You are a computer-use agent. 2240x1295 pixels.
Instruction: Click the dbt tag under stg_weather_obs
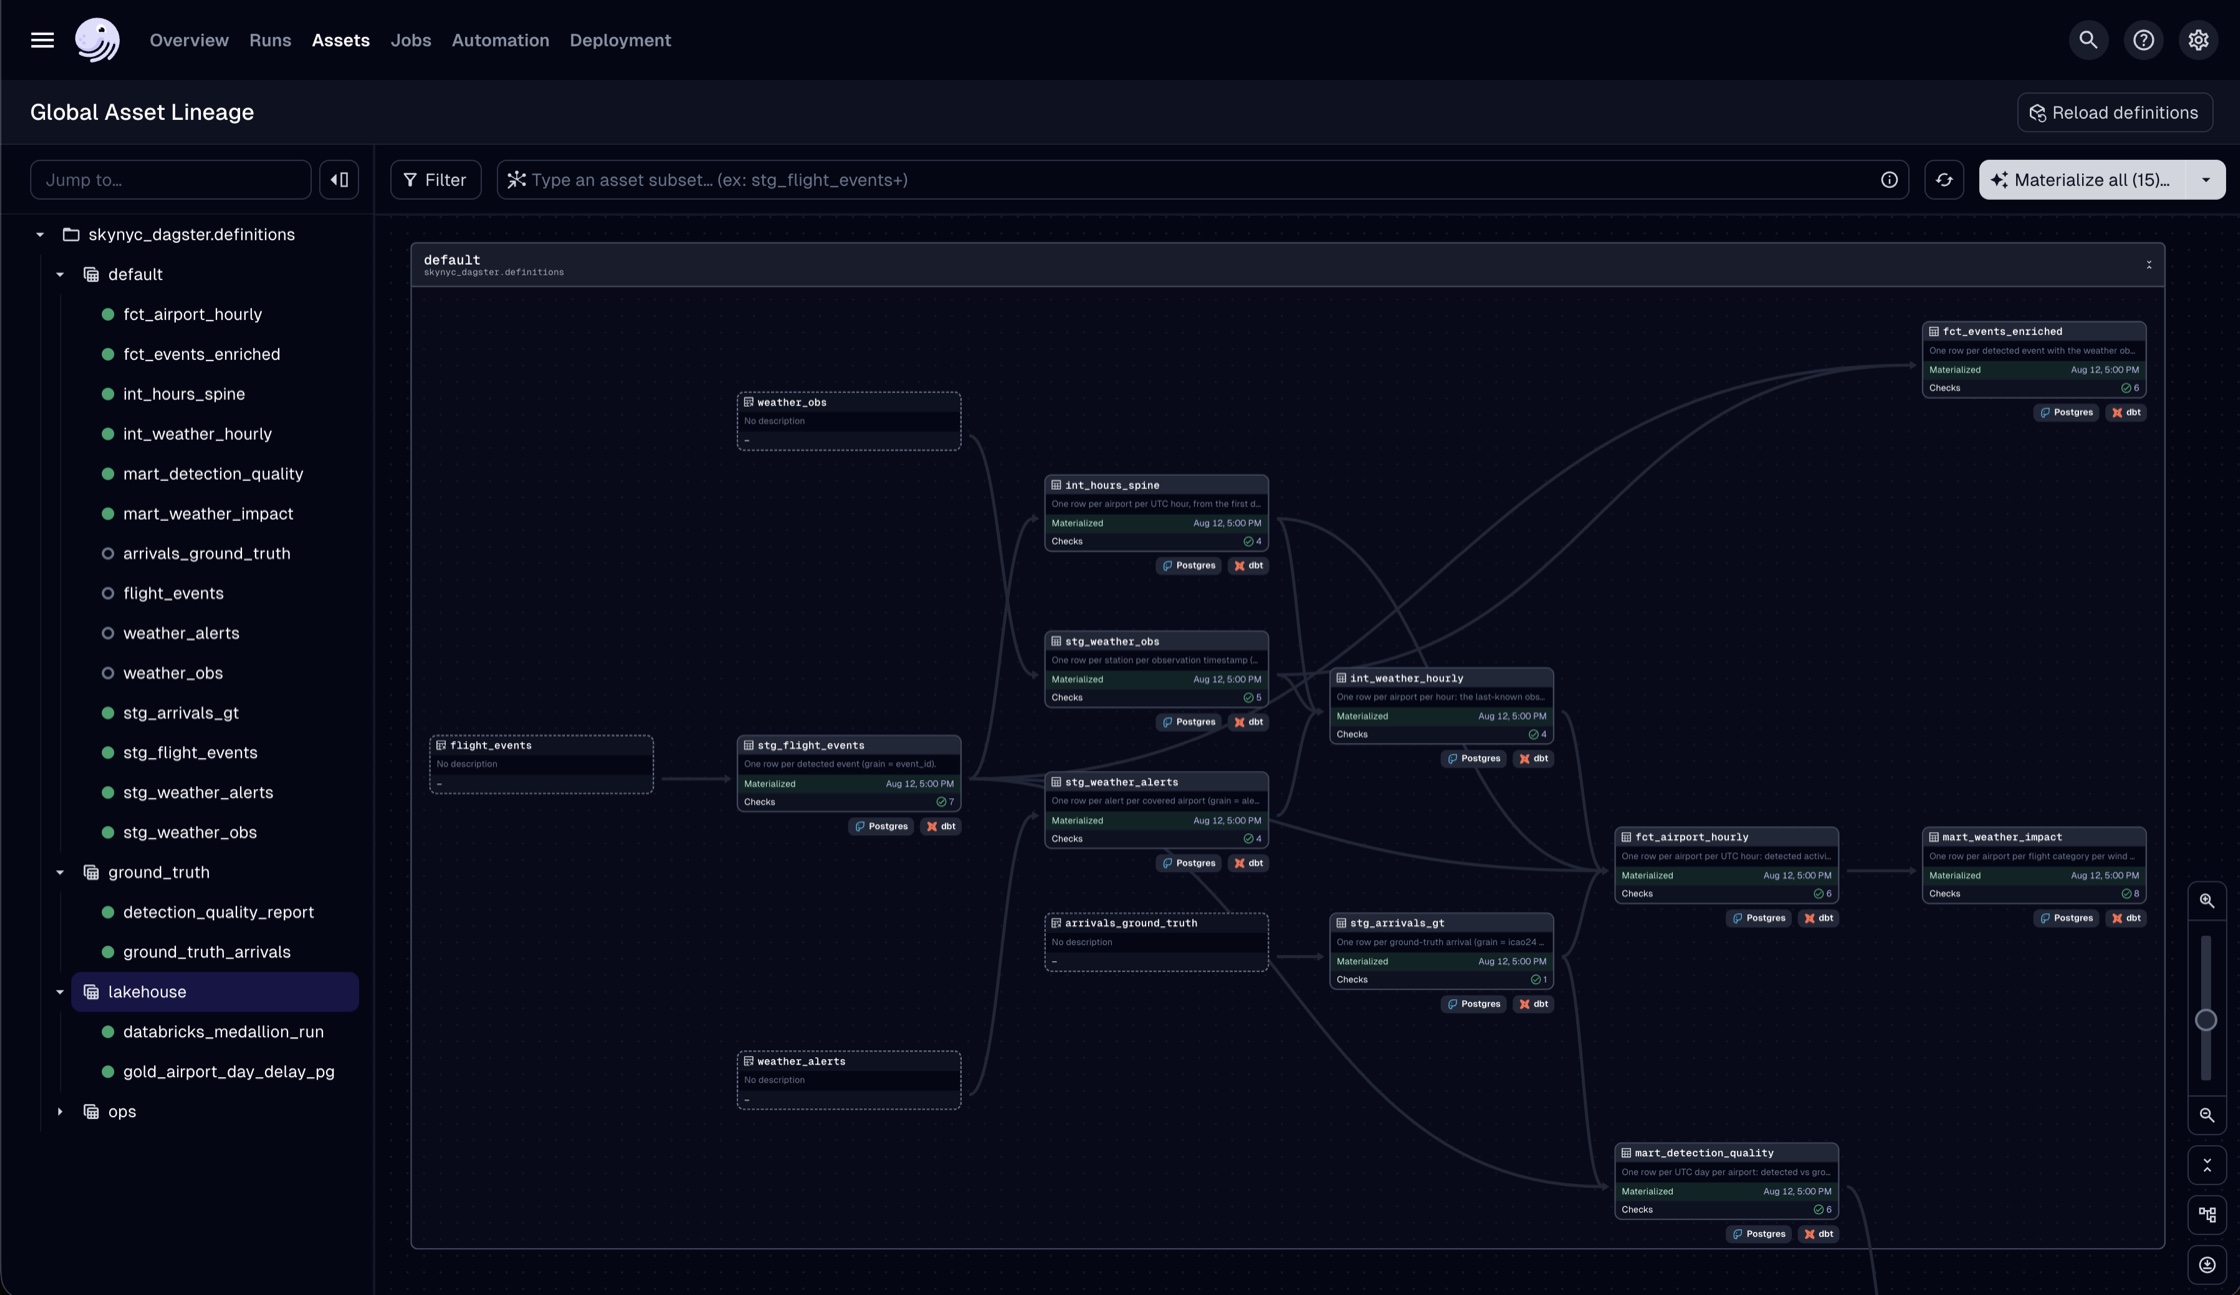(x=1248, y=723)
